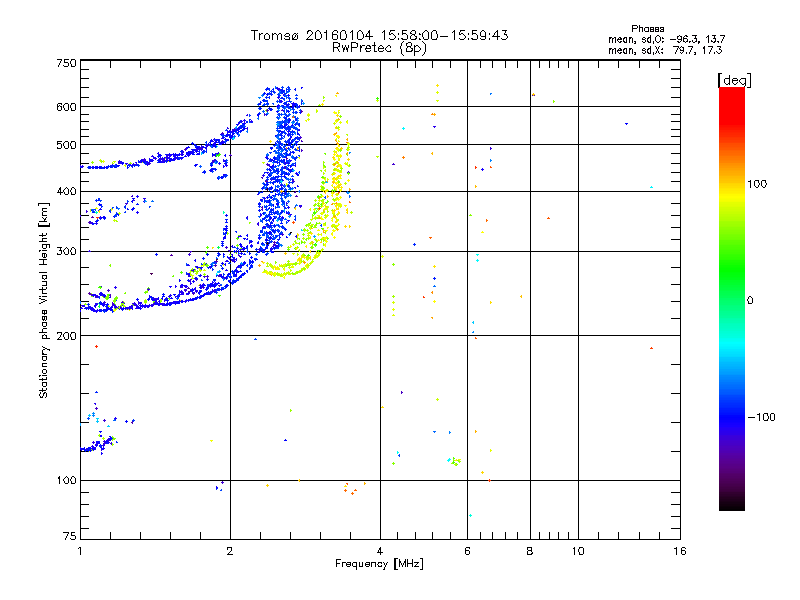Click the '[deg]' colorbar unit label
Image resolution: width=800 pixels, height=600 pixels.
pyautogui.click(x=734, y=80)
